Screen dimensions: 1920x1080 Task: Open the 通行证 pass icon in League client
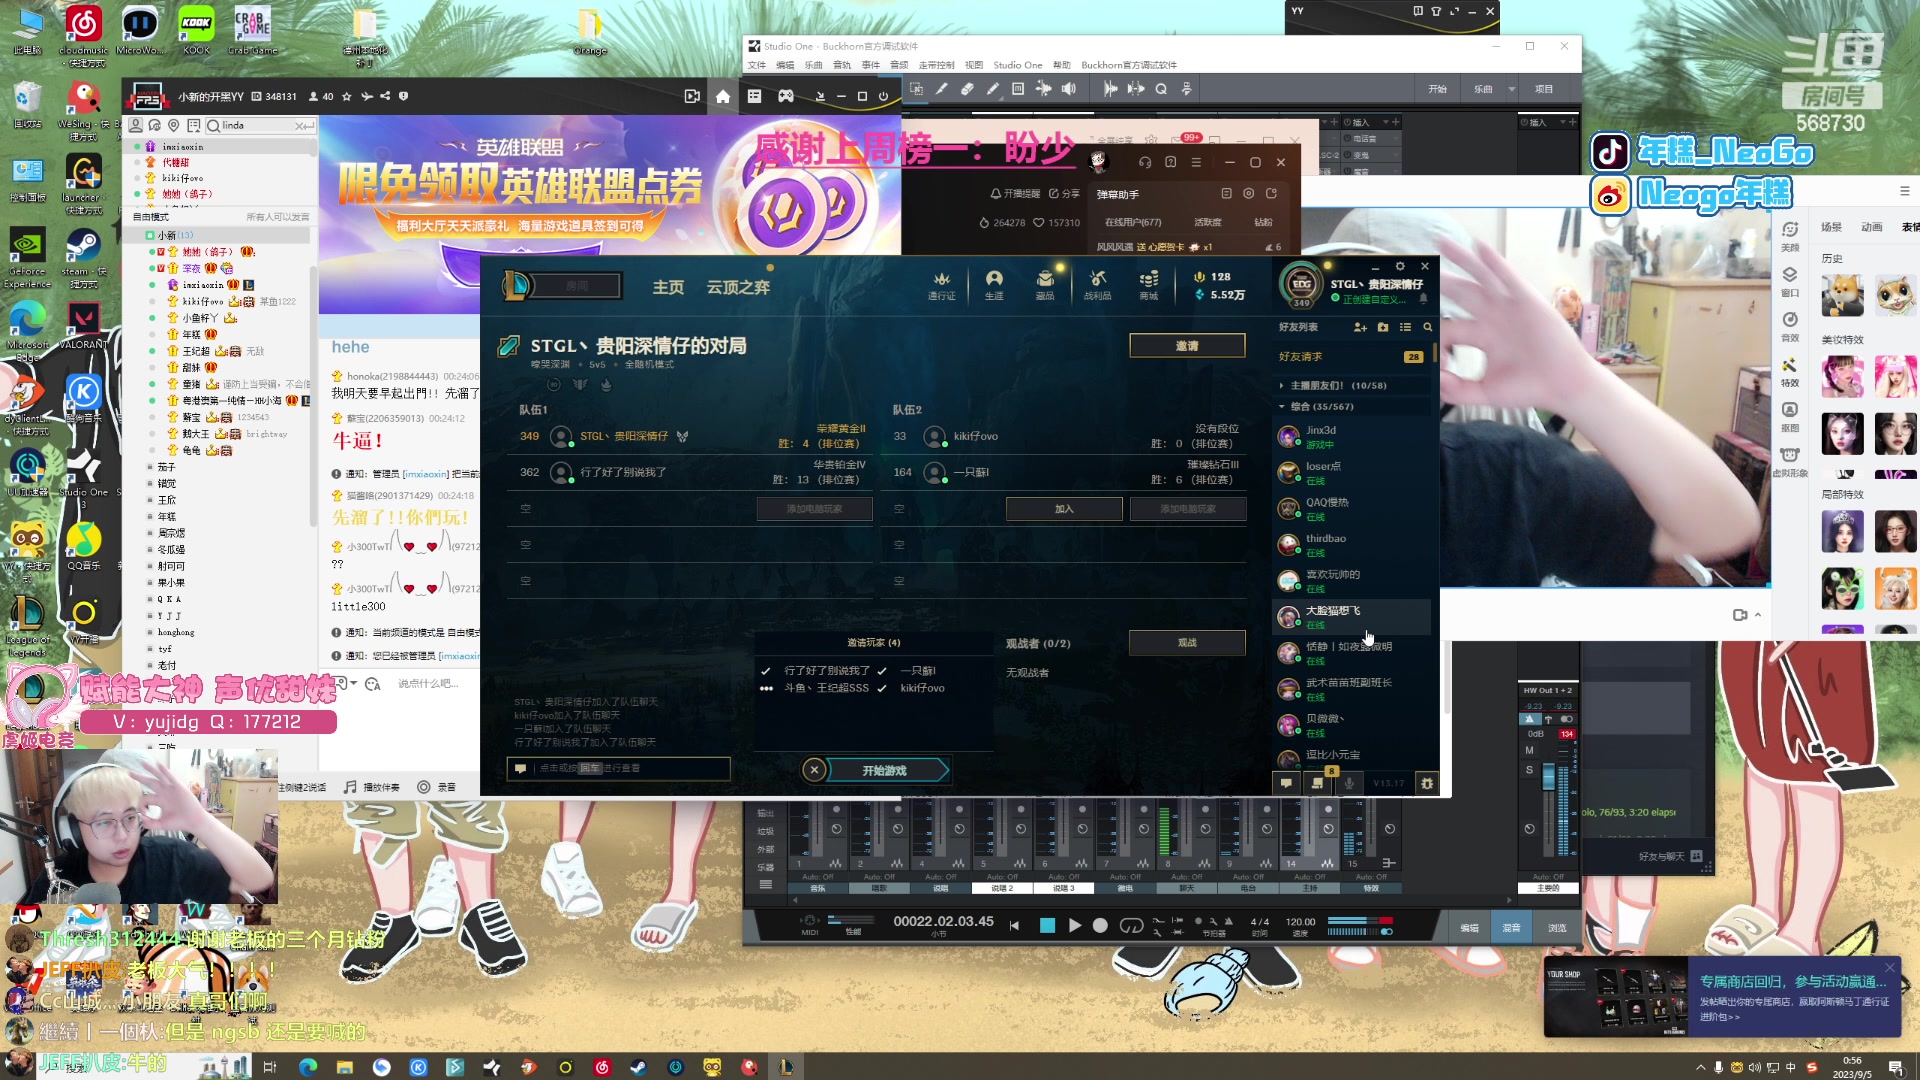(x=941, y=285)
